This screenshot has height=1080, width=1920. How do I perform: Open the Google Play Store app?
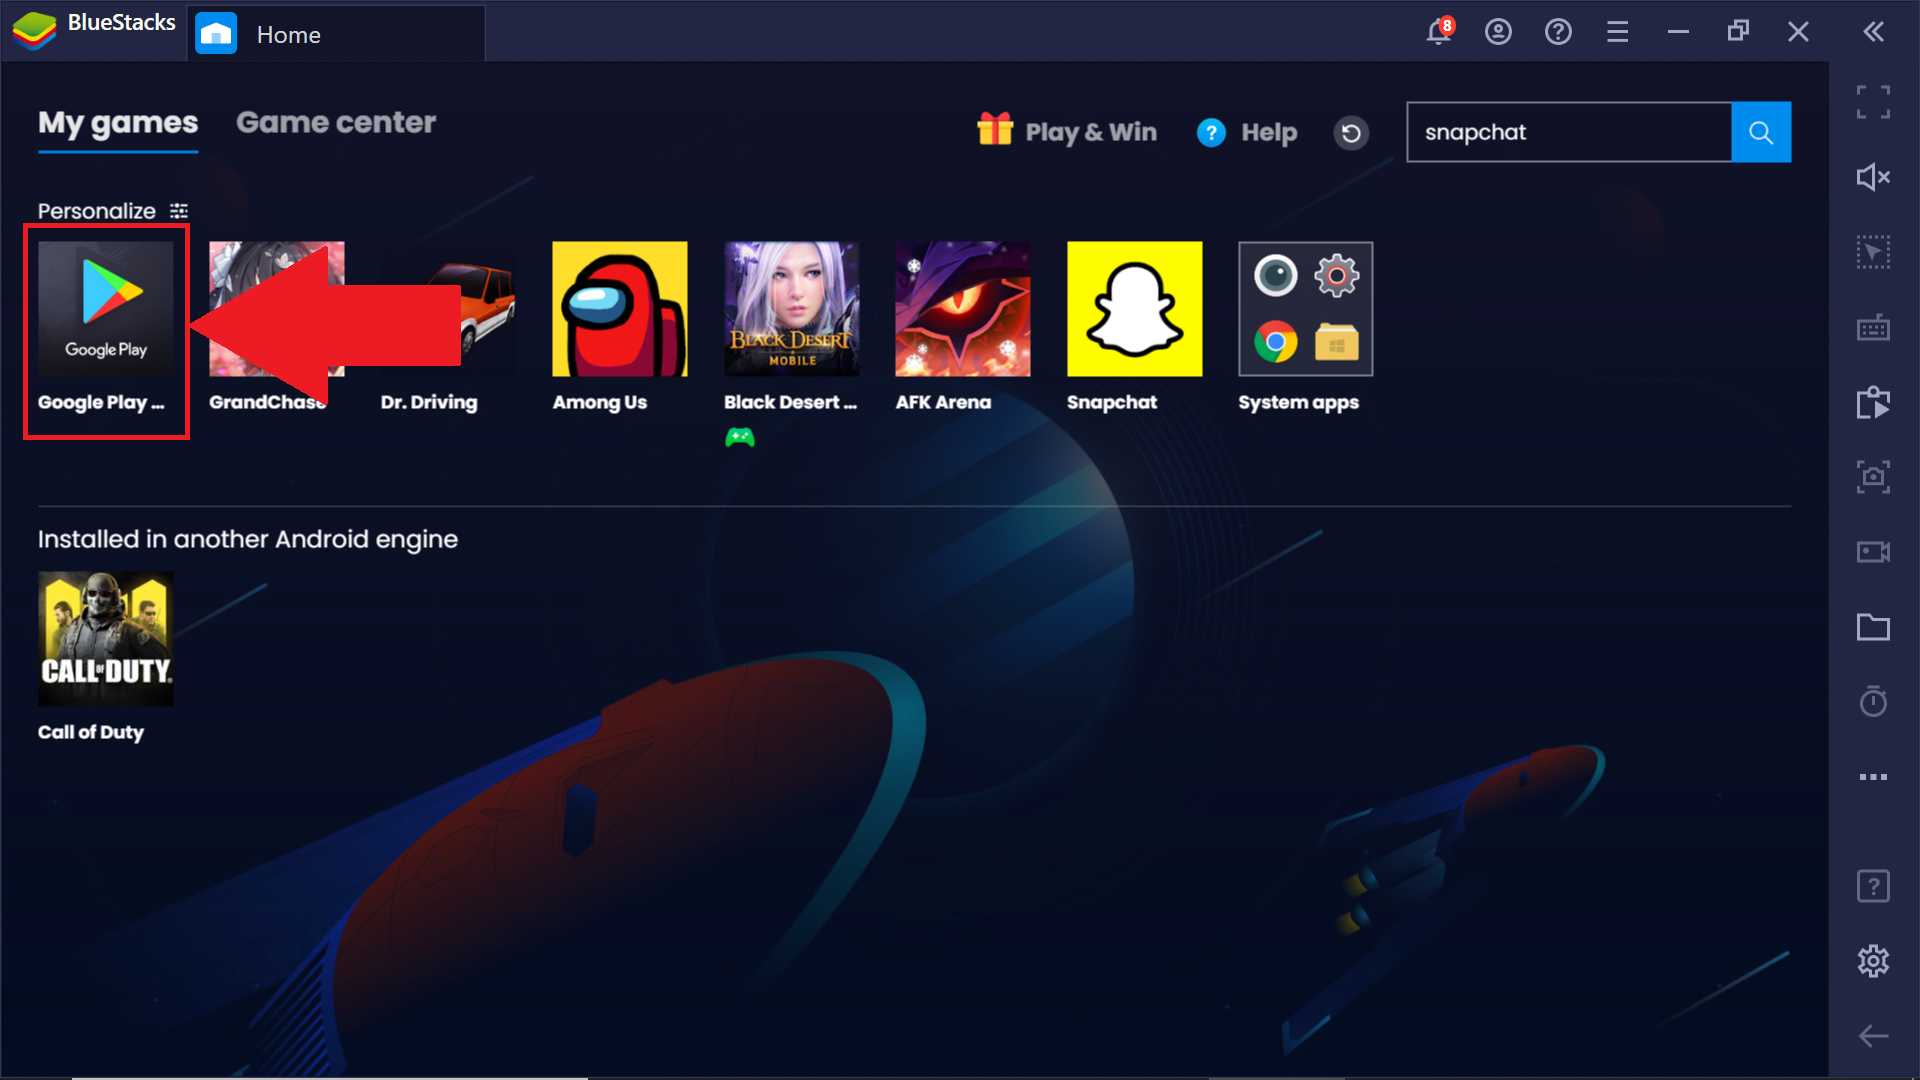coord(106,309)
